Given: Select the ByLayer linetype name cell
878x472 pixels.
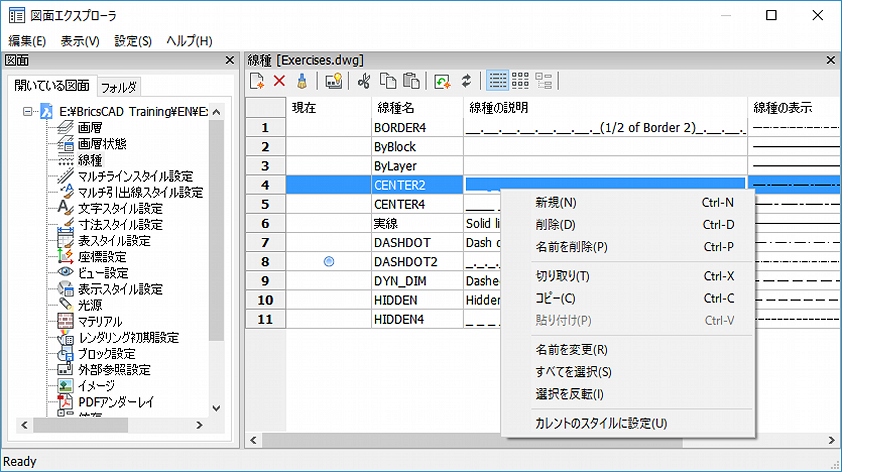Looking at the screenshot, I should click(417, 166).
